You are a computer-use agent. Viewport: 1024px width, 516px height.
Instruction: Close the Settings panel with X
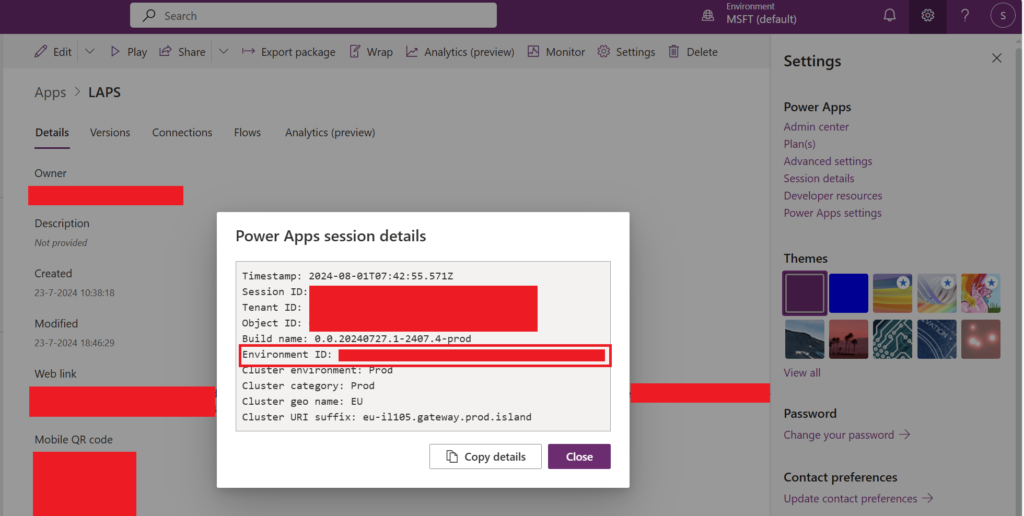[x=996, y=59]
